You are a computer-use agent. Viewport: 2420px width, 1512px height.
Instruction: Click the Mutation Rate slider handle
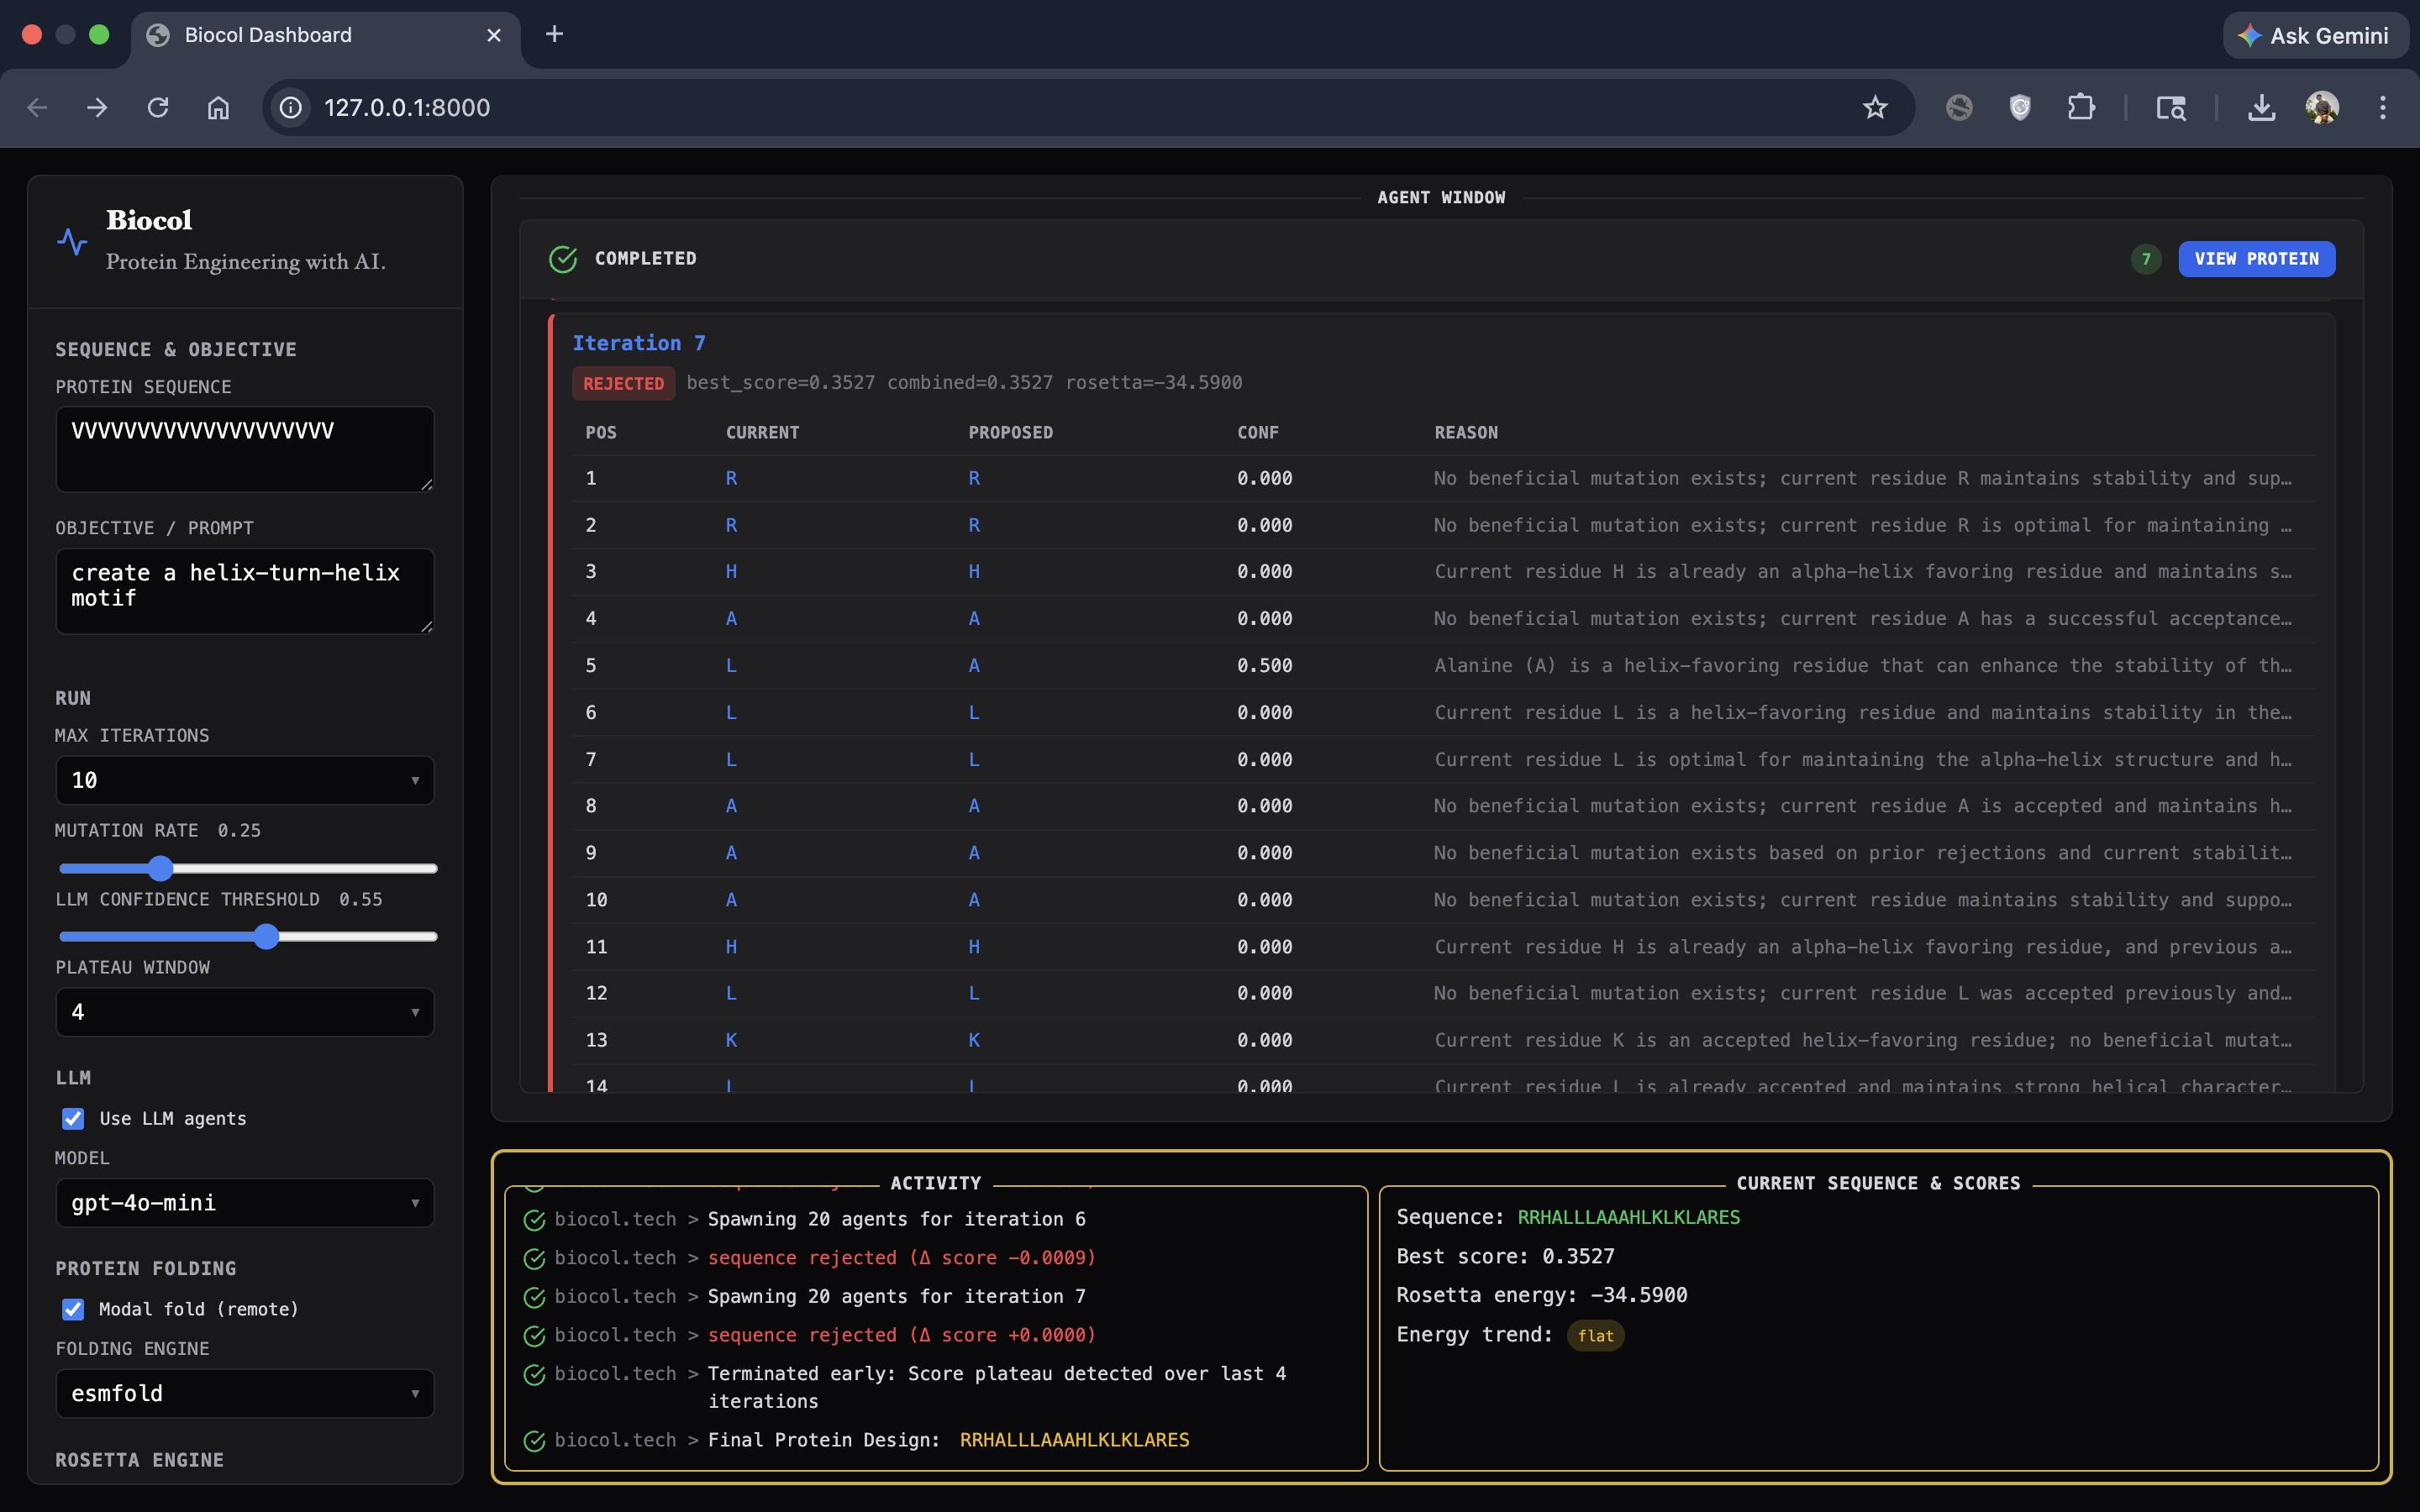[x=160, y=868]
